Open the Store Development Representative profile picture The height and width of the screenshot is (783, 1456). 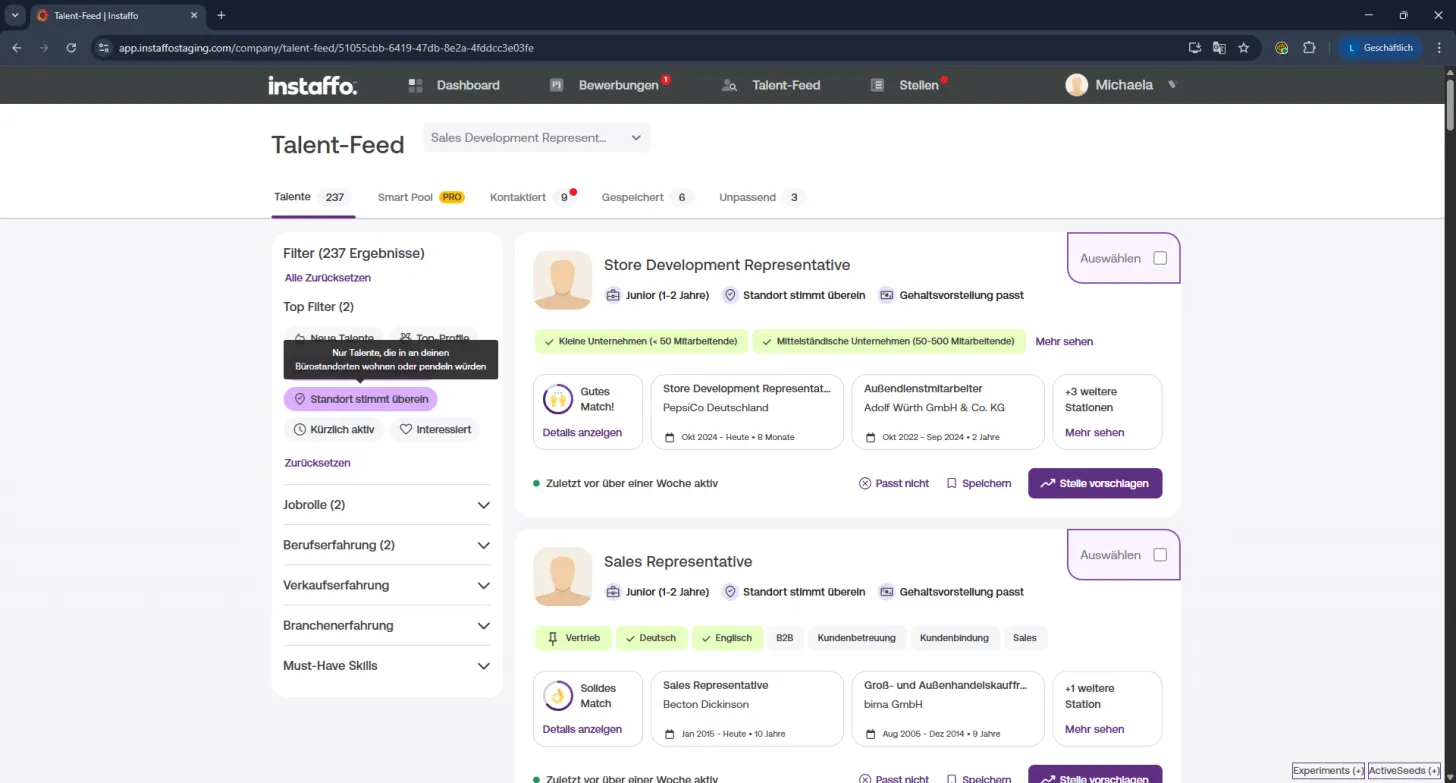click(562, 280)
